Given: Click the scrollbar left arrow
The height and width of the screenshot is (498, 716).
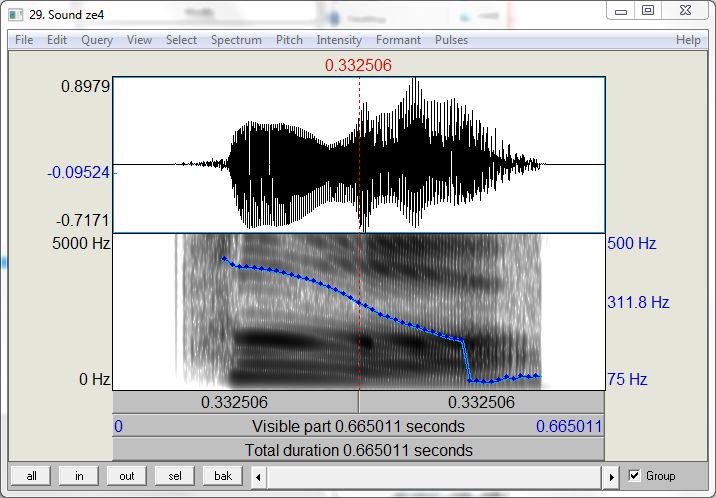Looking at the screenshot, I should (x=258, y=477).
